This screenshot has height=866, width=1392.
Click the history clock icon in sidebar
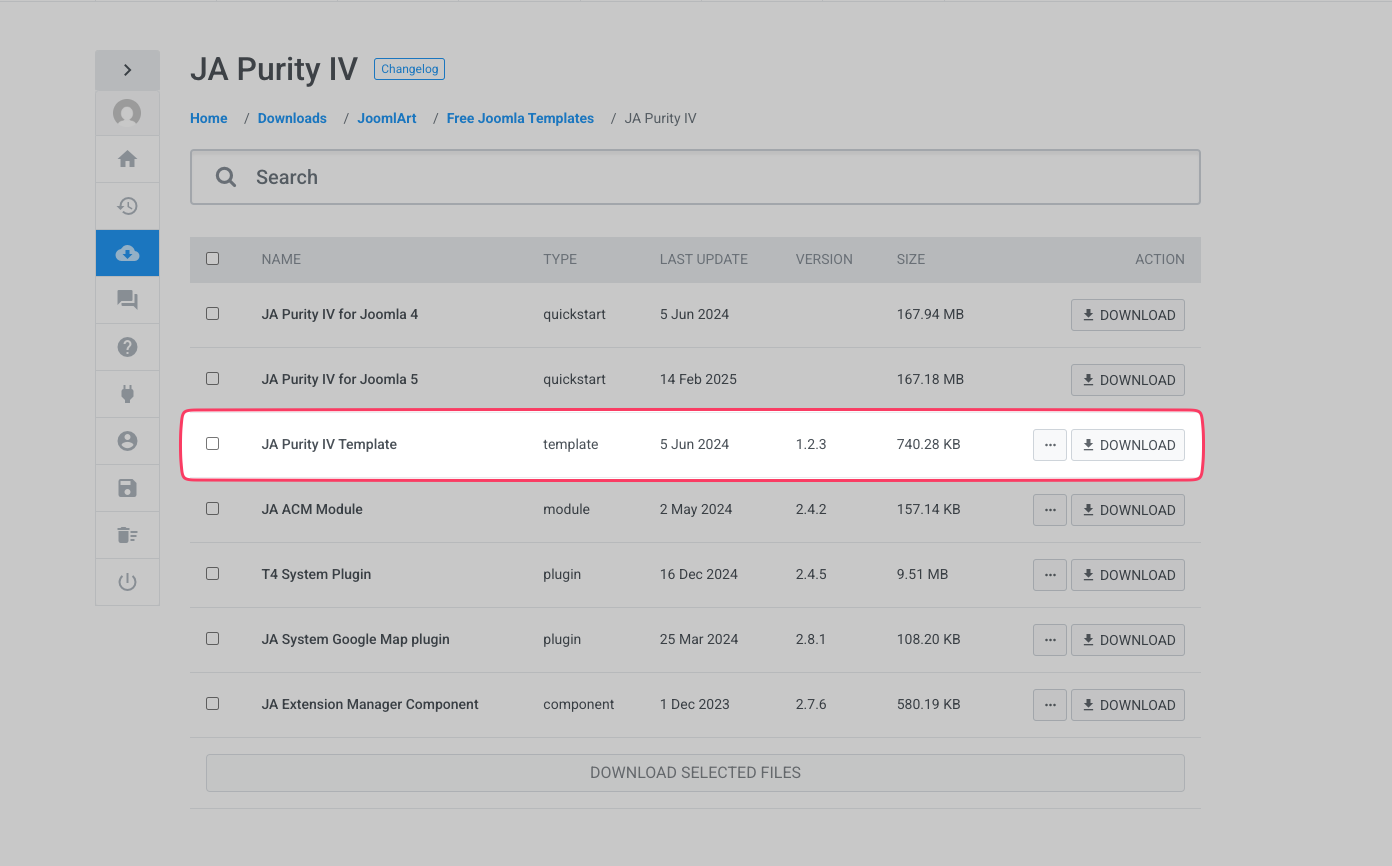pyautogui.click(x=127, y=206)
